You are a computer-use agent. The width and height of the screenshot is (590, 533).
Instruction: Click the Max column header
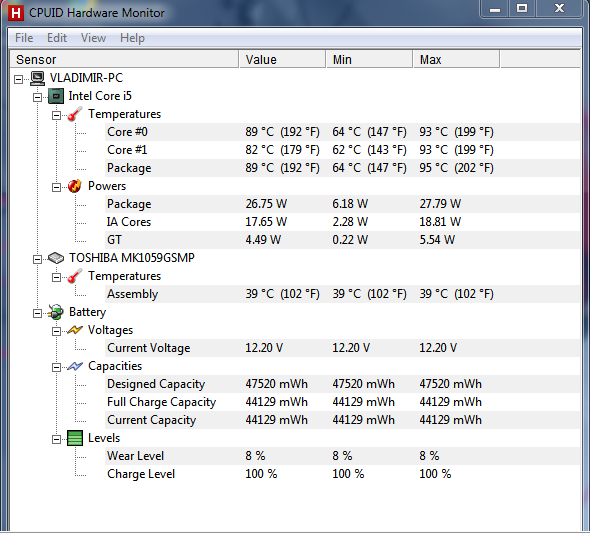coord(456,59)
